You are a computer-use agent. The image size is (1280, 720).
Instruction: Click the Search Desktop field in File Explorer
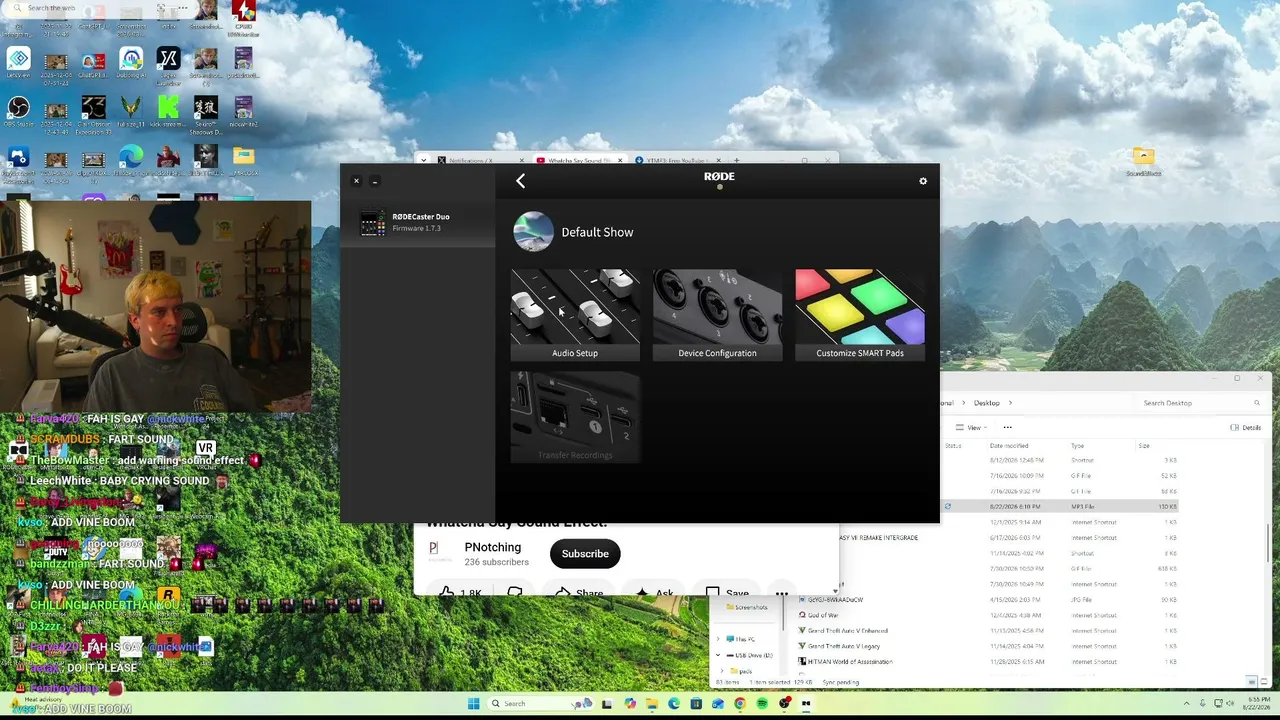point(1200,403)
